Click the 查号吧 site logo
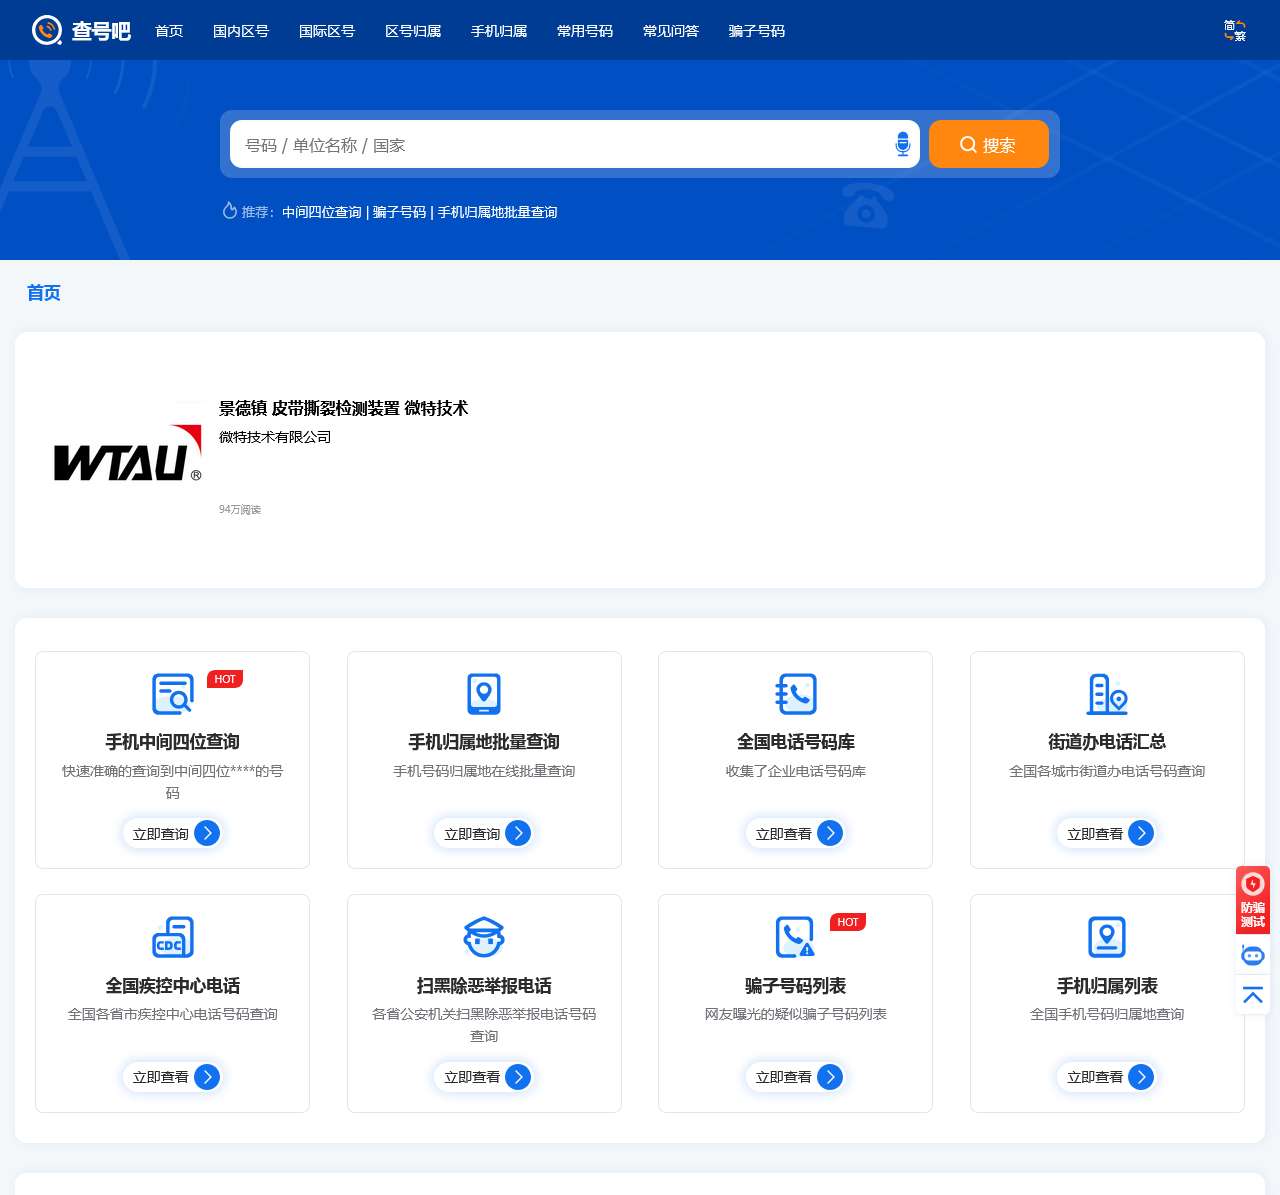 [81, 31]
